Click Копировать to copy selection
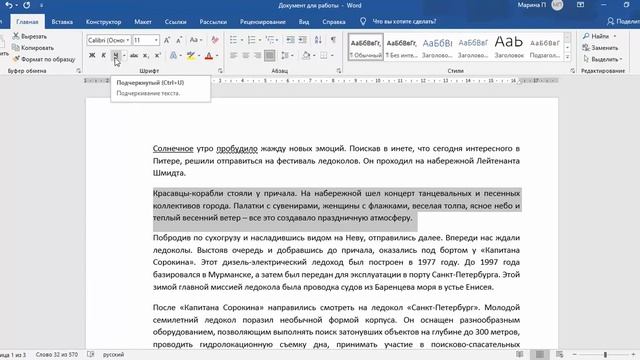This screenshot has width=640, height=360. (x=33, y=48)
